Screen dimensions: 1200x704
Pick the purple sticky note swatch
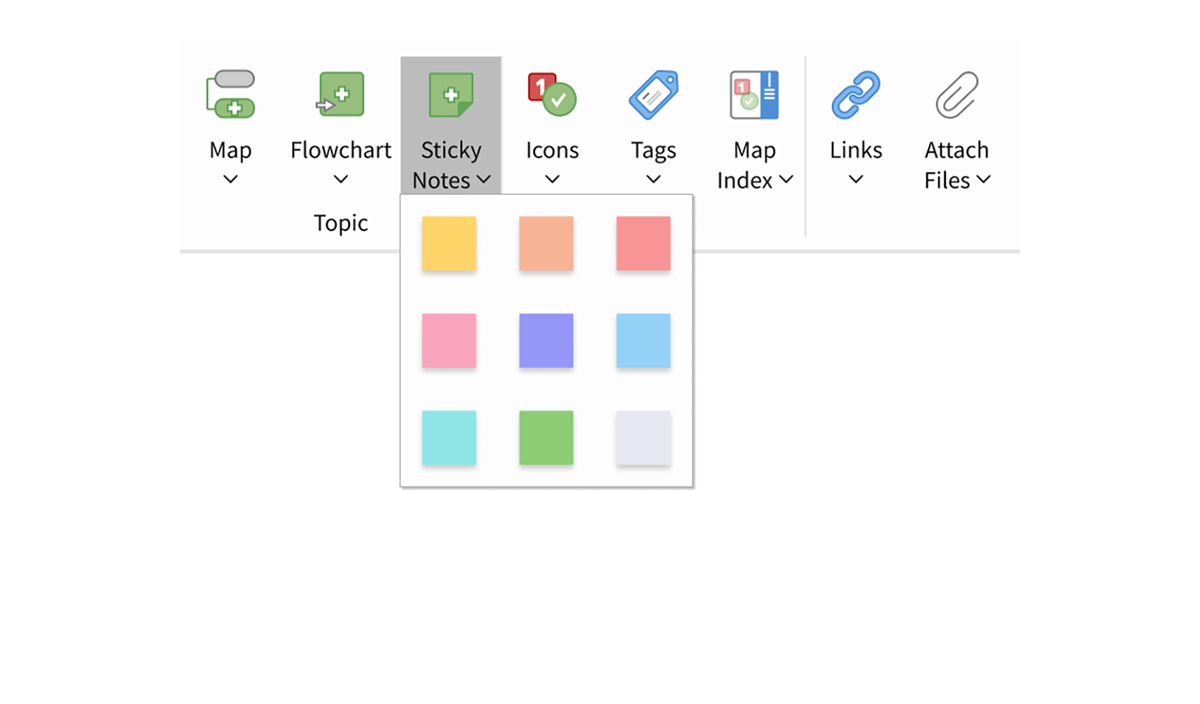546,340
